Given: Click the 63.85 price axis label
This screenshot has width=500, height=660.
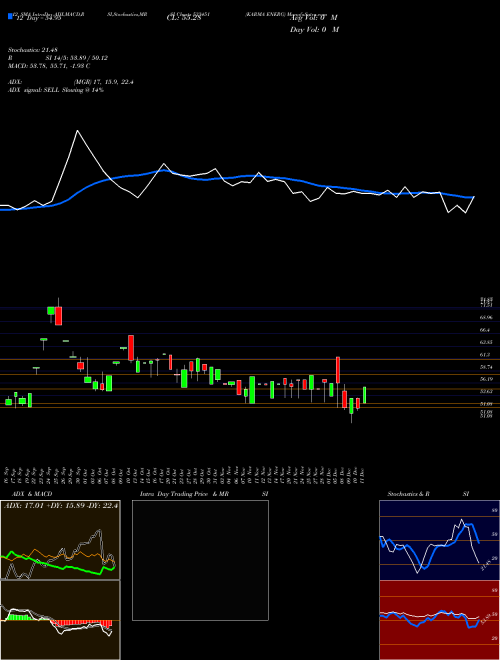Looking at the screenshot, I should pyautogui.click(x=486, y=343).
